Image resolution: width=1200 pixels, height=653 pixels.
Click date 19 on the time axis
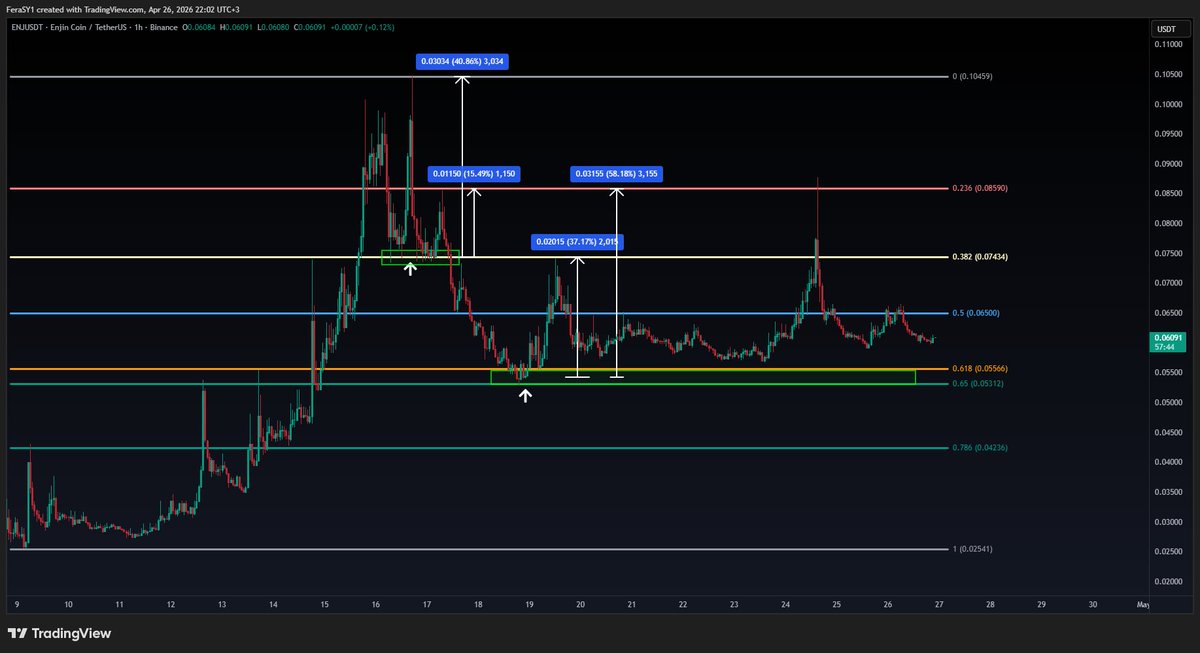[x=529, y=605]
